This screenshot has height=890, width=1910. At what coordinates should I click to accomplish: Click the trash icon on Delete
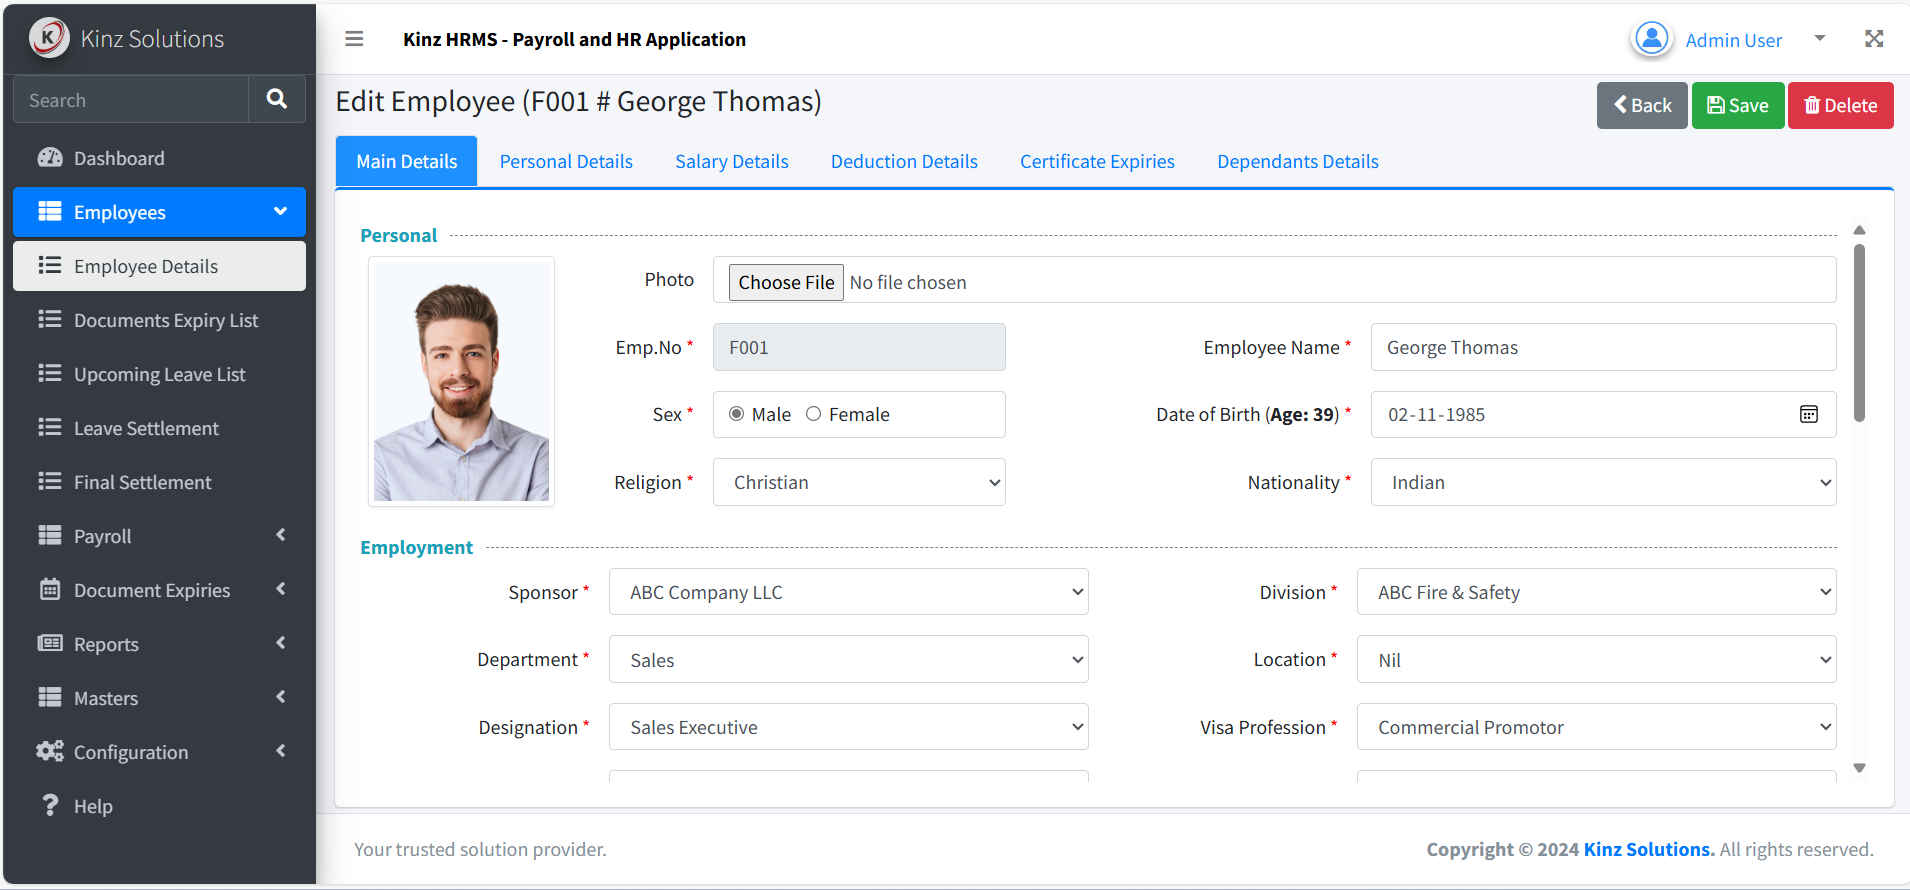1812,105
